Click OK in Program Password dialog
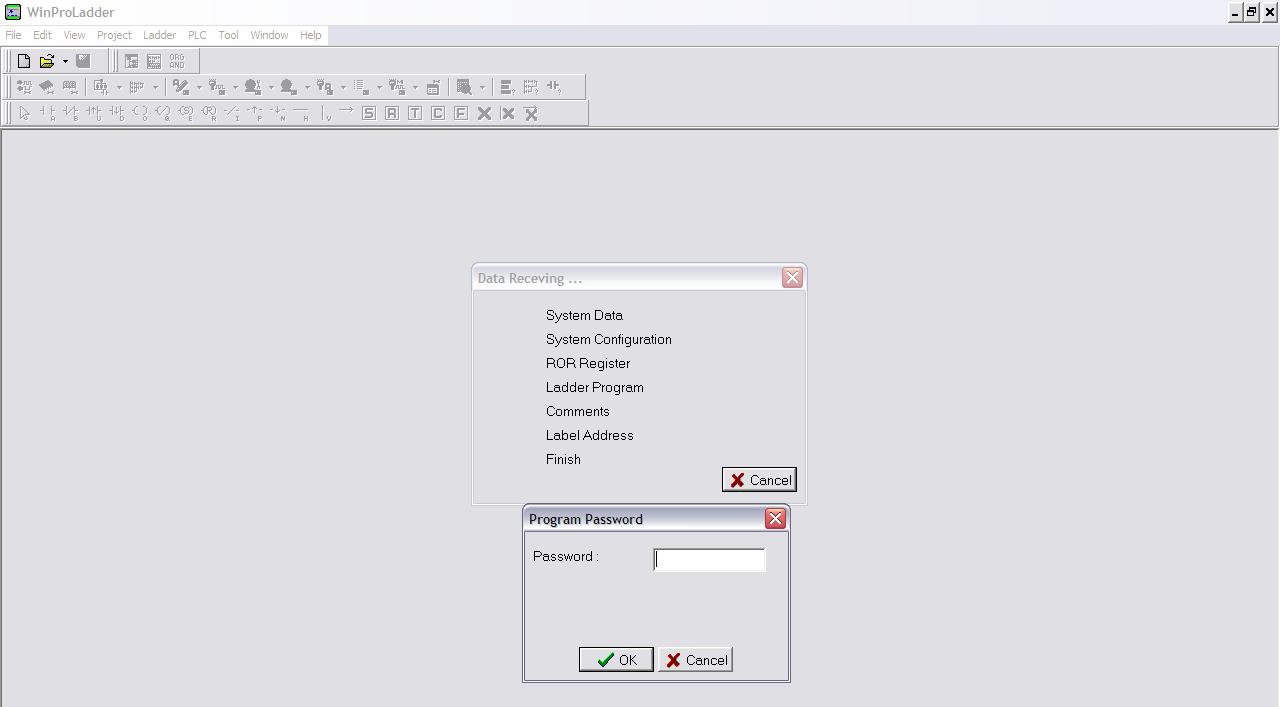 click(616, 660)
